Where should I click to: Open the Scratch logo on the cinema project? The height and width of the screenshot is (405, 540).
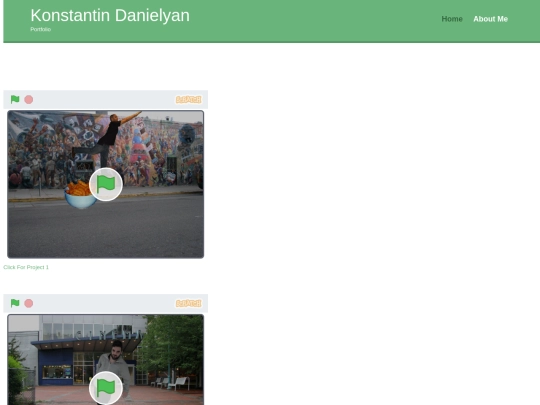(188, 303)
